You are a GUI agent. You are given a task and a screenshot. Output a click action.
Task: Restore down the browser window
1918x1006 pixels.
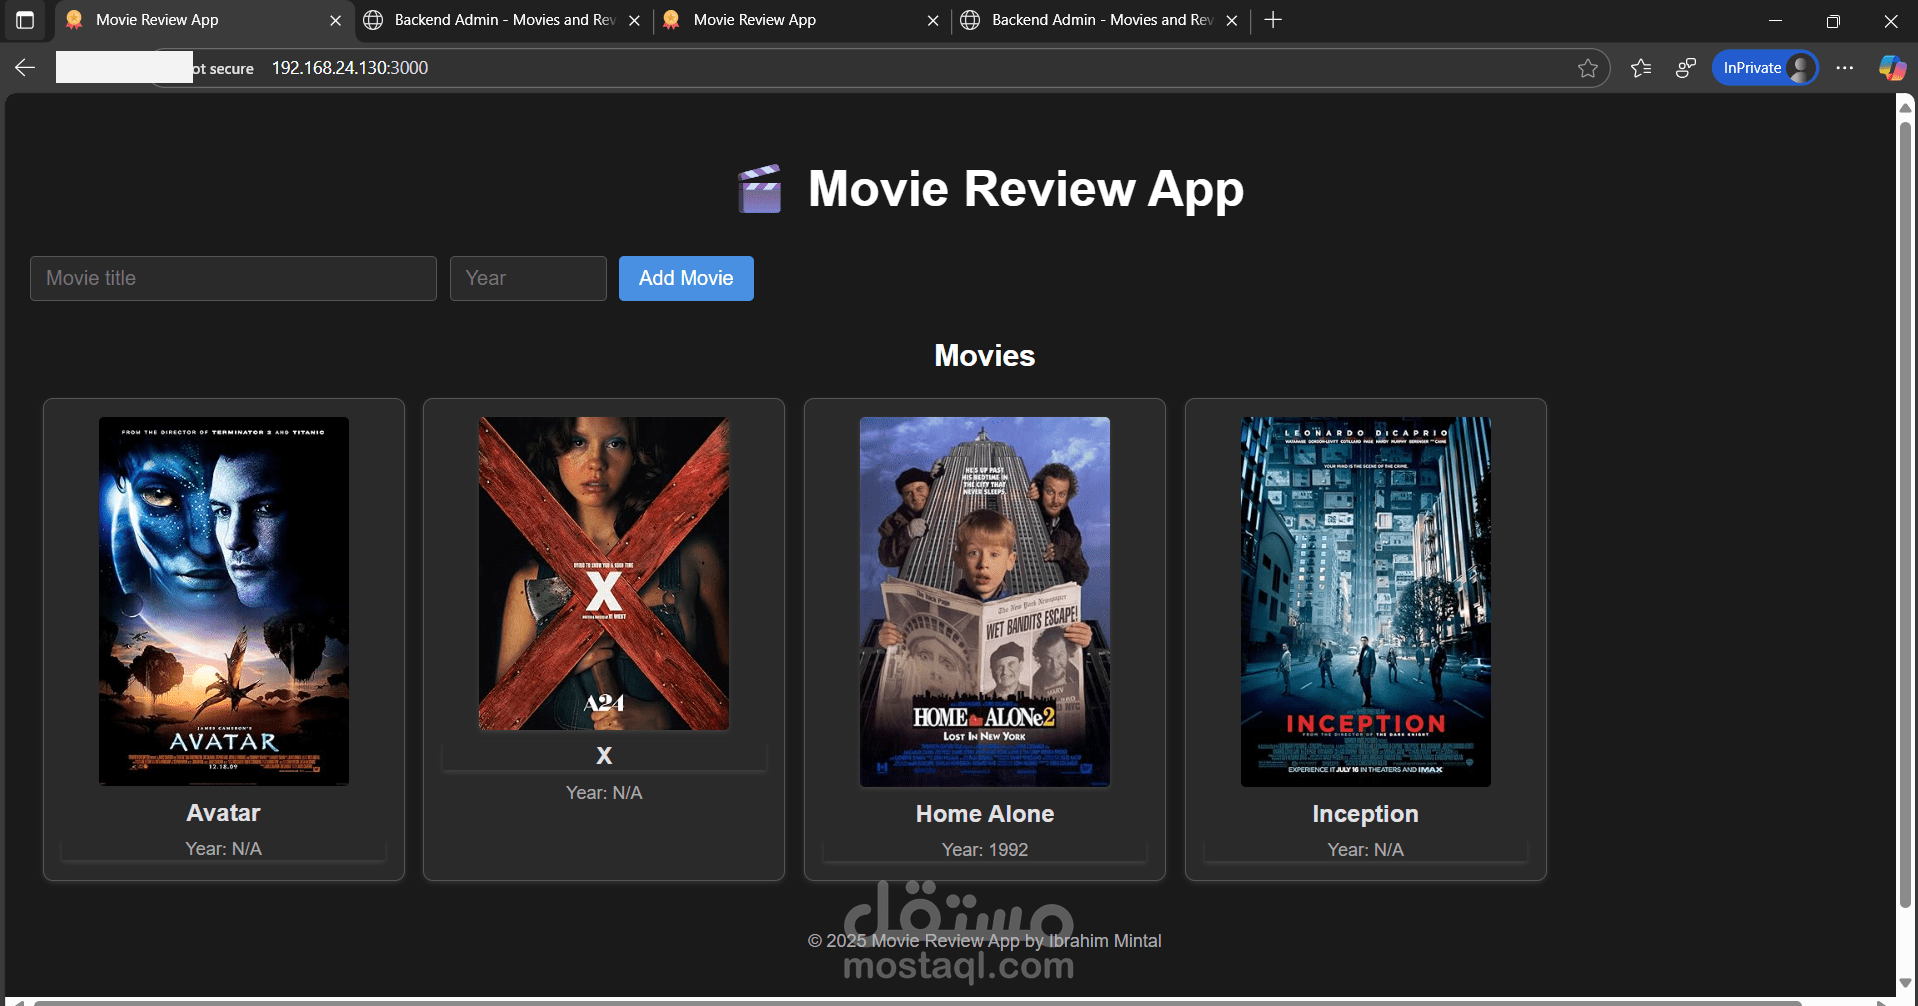coord(1833,20)
